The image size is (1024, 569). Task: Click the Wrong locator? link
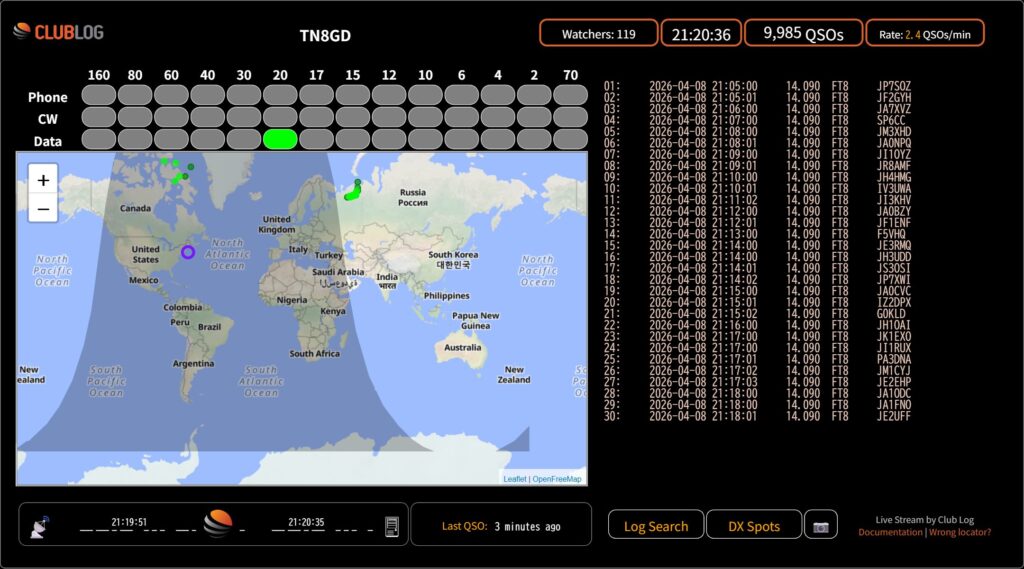click(961, 532)
